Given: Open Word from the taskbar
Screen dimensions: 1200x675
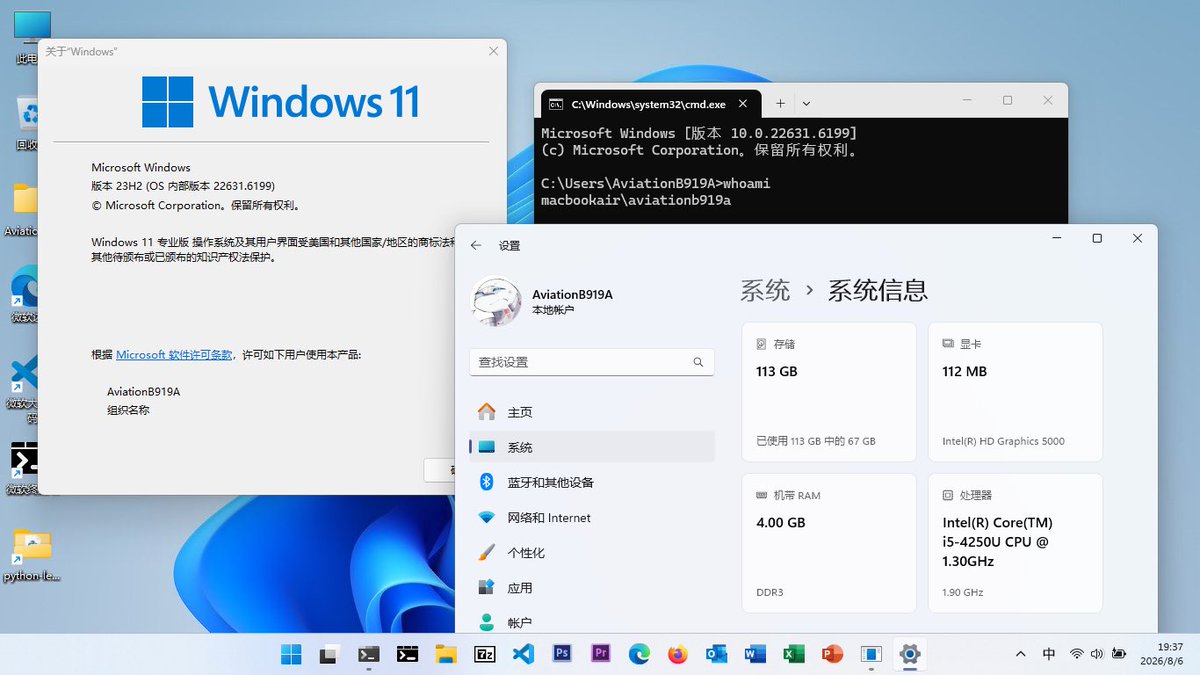Looking at the screenshot, I should [x=755, y=655].
